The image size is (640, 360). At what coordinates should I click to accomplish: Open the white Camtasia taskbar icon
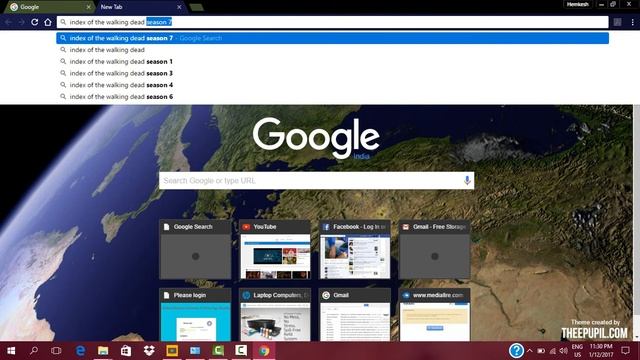click(x=241, y=351)
